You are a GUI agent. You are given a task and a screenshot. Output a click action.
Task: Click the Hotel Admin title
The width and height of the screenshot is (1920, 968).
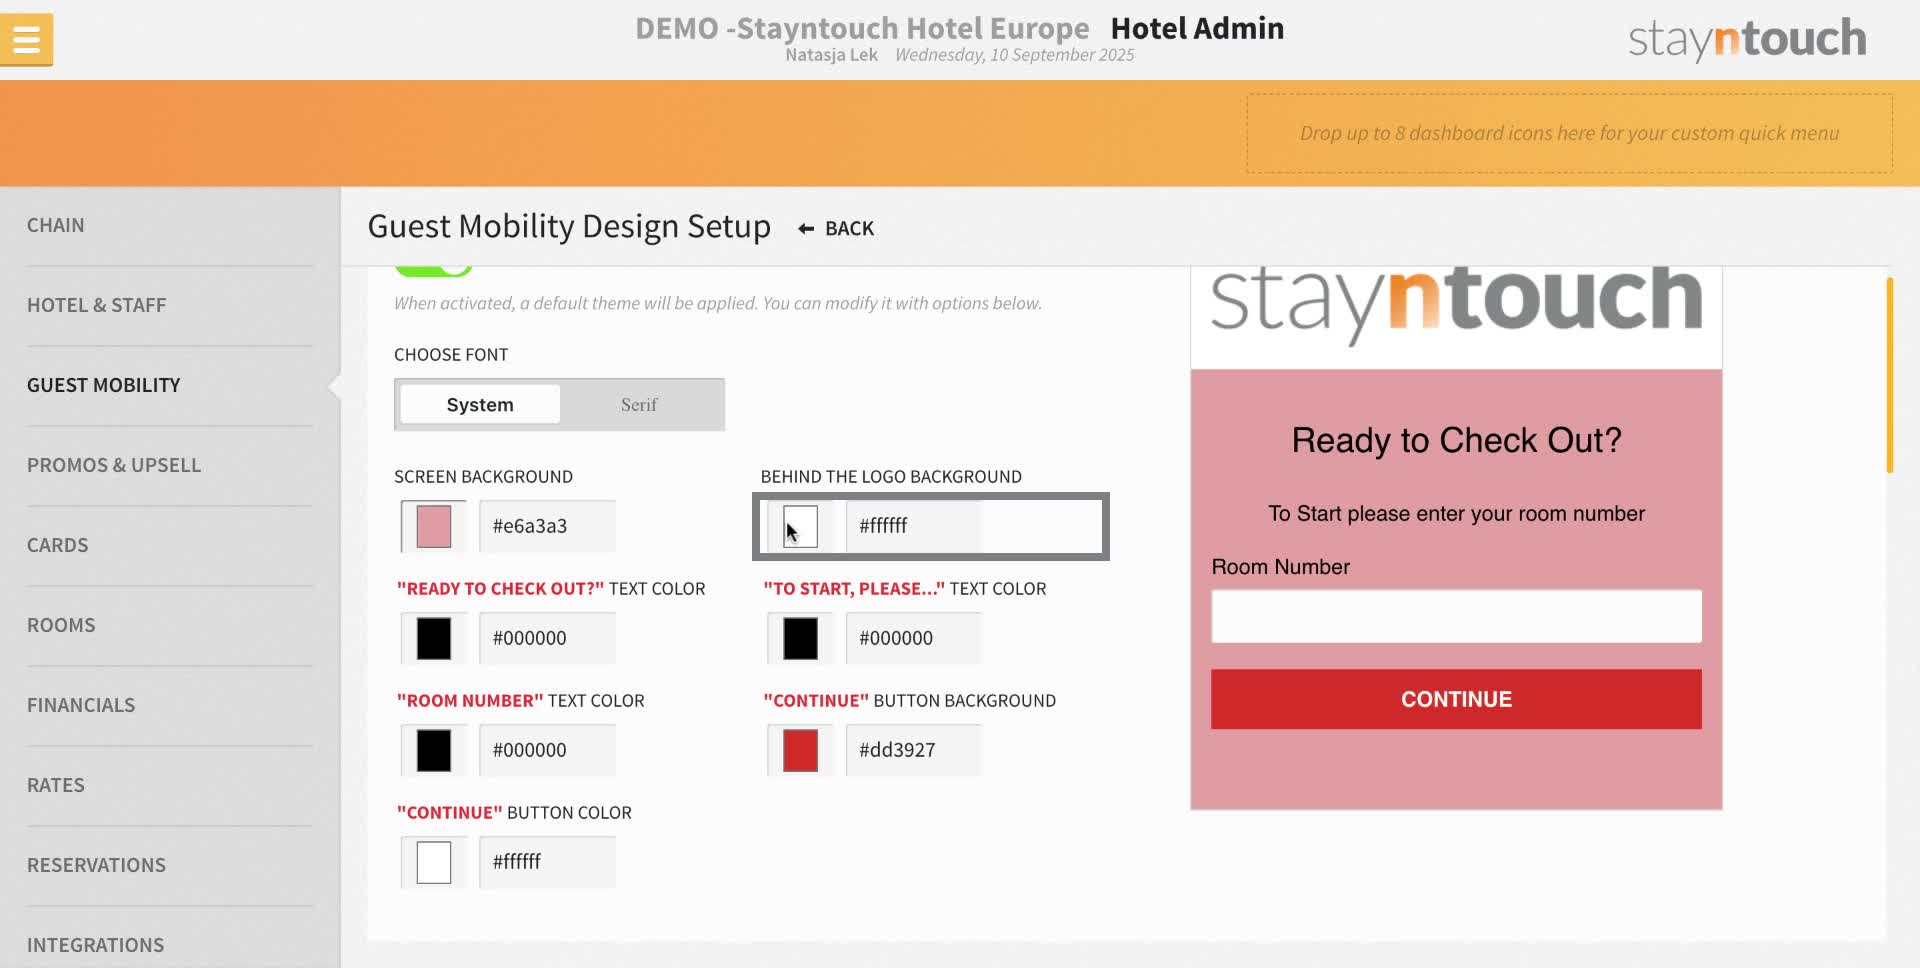pos(1197,28)
